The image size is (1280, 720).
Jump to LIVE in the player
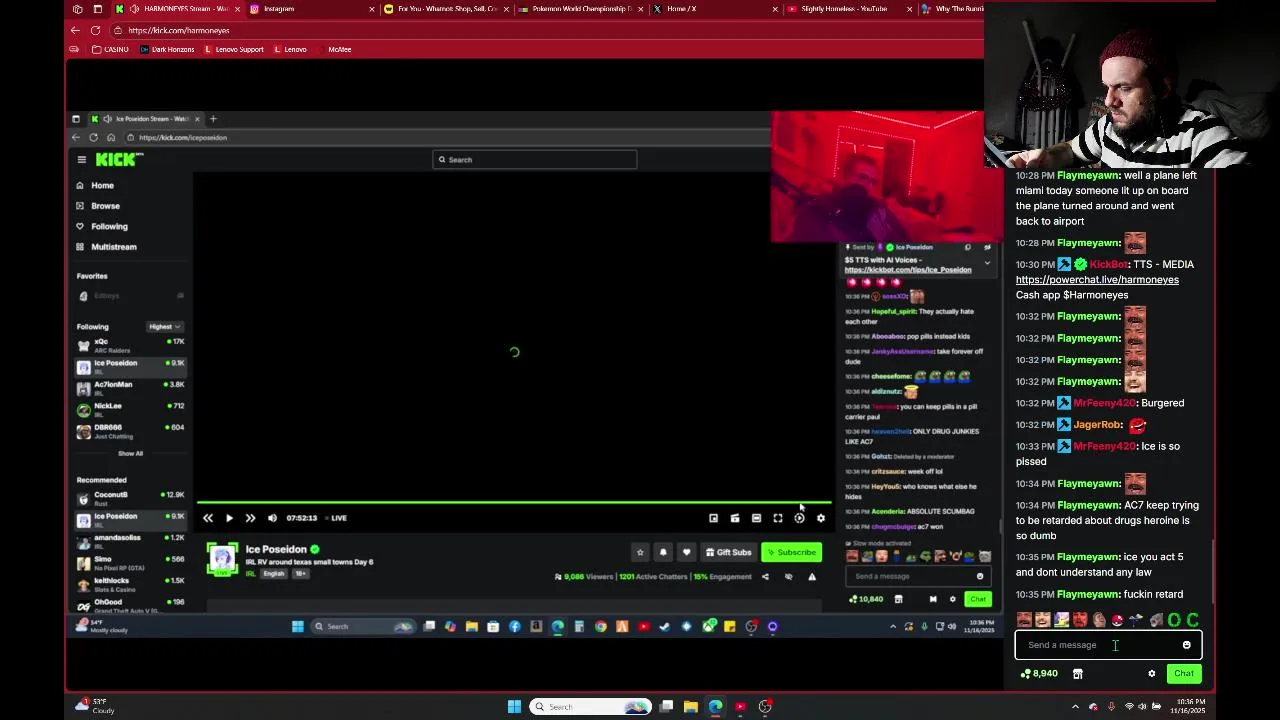[336, 518]
